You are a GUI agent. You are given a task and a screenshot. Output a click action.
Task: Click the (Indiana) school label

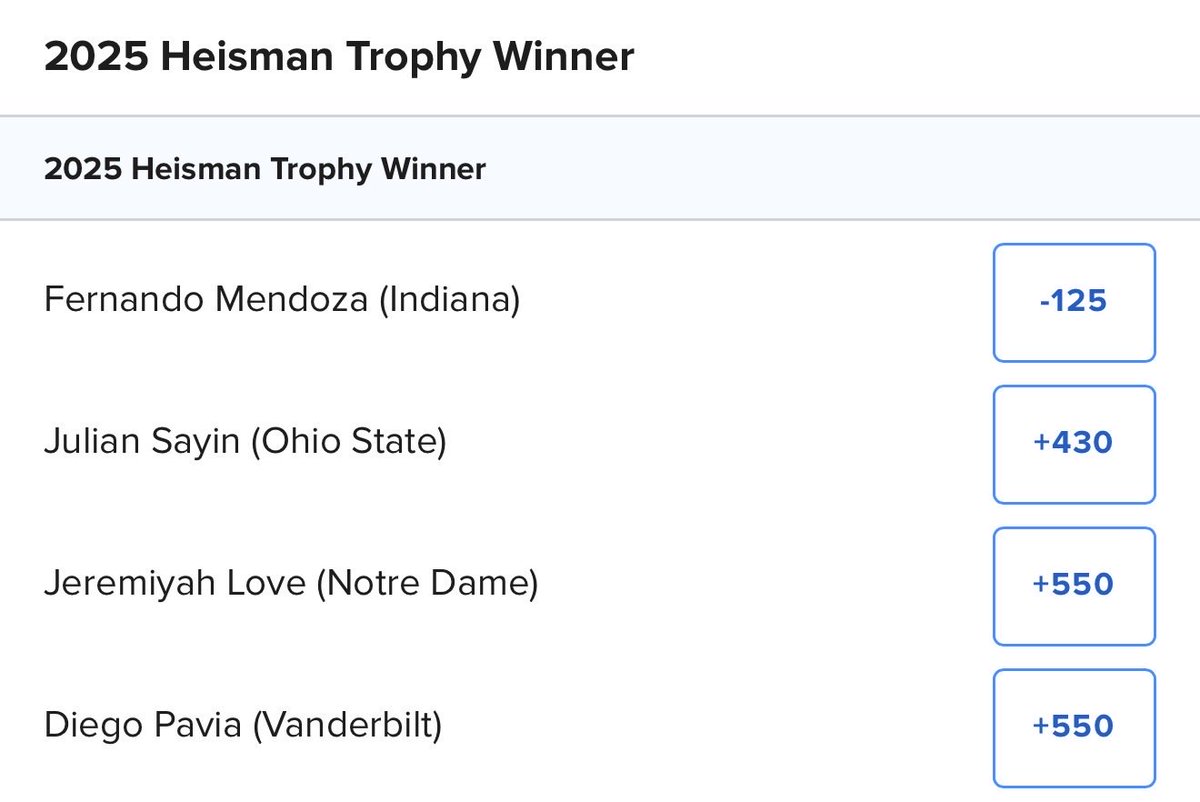pyautogui.click(x=449, y=300)
